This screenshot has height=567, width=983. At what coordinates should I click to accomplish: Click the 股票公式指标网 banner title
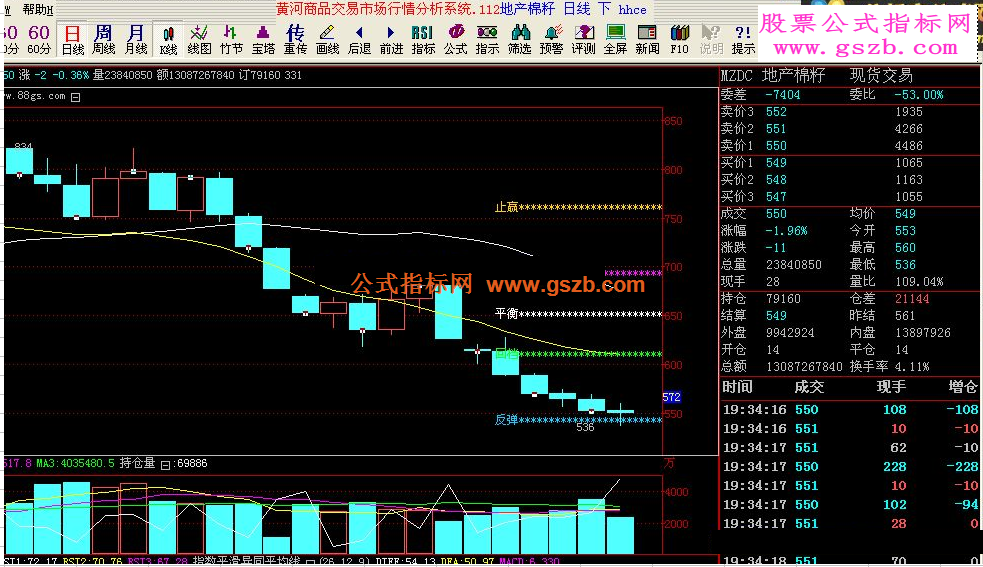(866, 24)
